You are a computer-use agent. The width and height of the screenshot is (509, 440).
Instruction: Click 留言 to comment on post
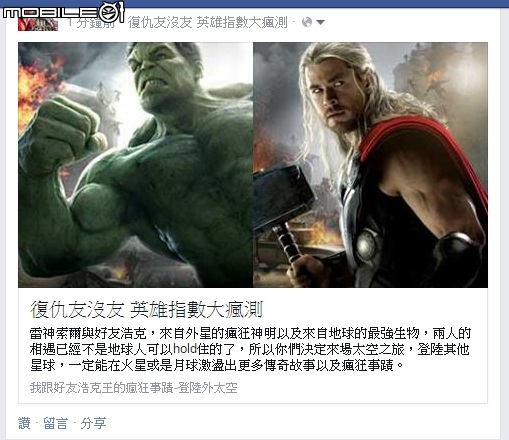click(x=55, y=423)
